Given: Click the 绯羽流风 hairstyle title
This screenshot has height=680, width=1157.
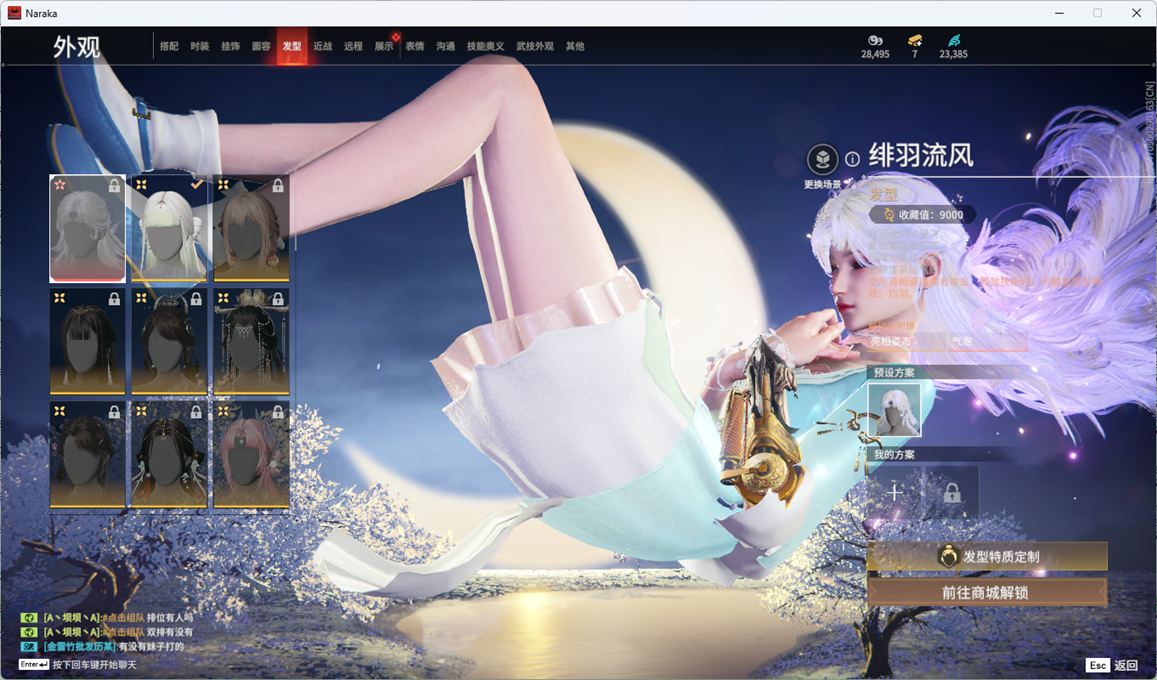Looking at the screenshot, I should (x=921, y=156).
